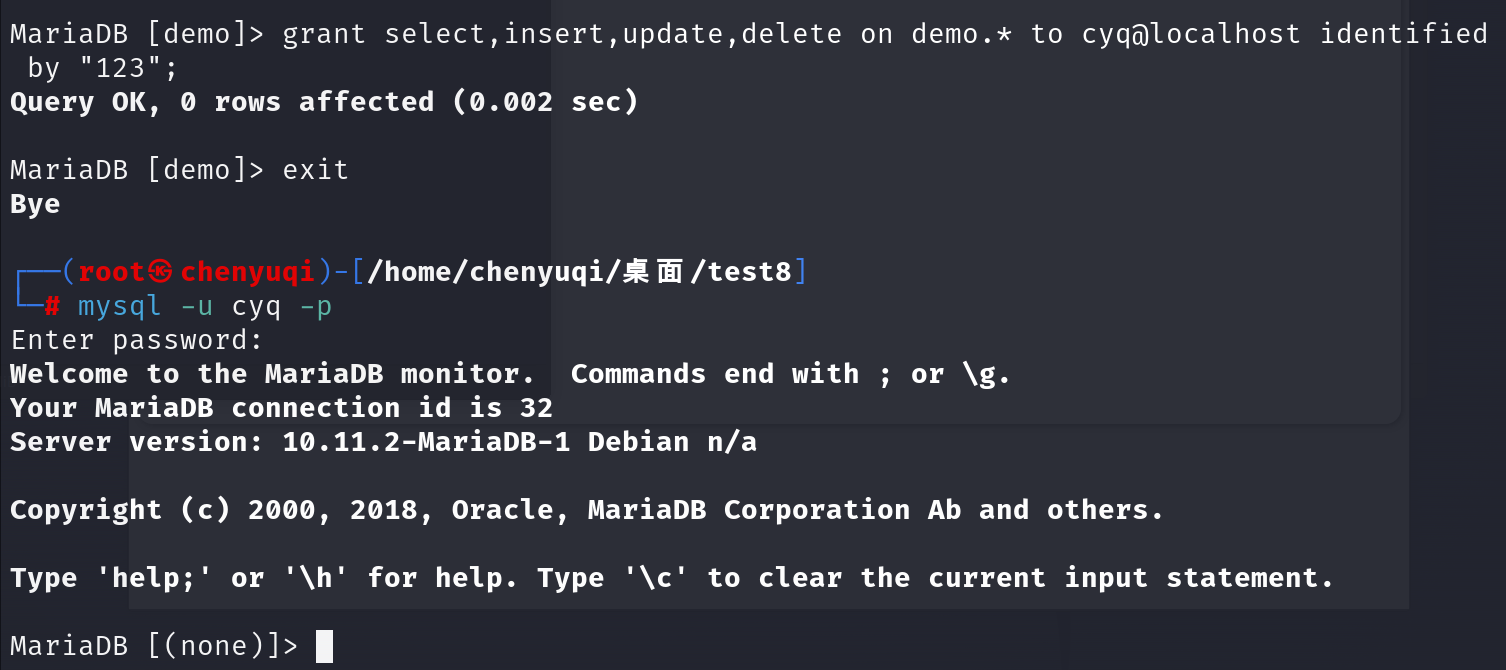The width and height of the screenshot is (1506, 670).
Task: Click the "Type 'help;'" instruction line
Action: (672, 578)
